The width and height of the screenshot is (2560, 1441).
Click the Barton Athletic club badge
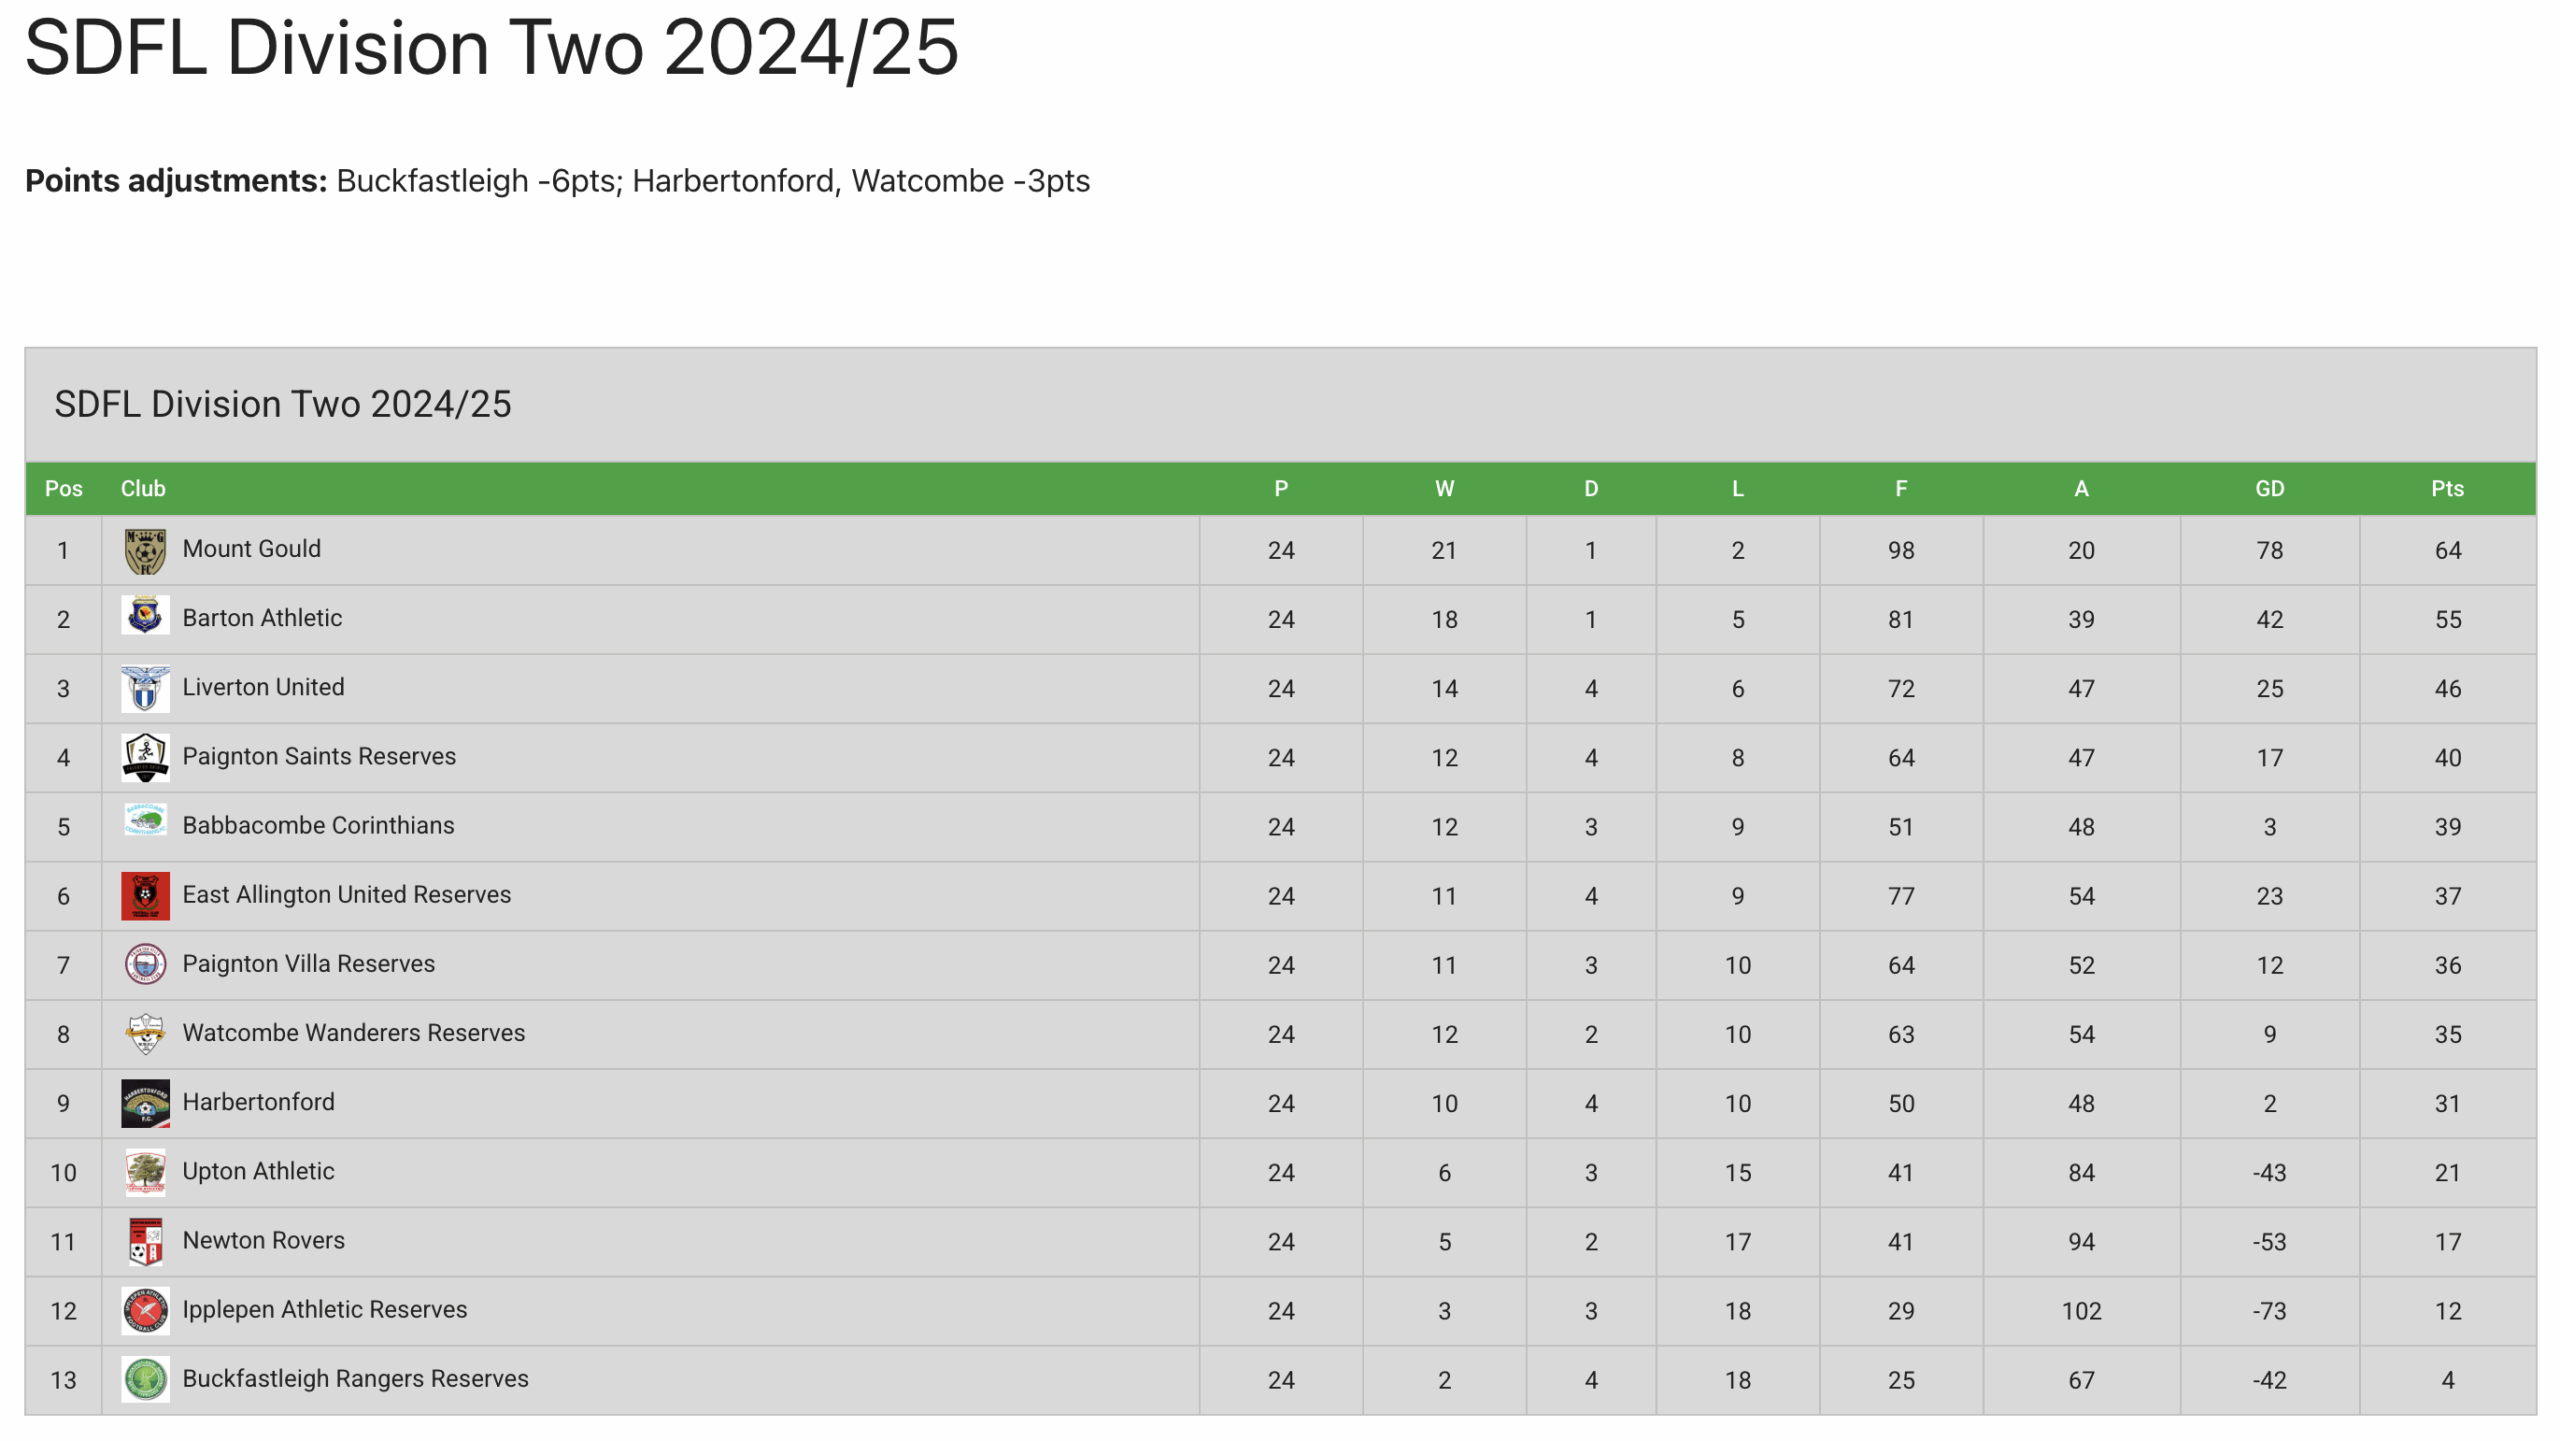tap(145, 618)
